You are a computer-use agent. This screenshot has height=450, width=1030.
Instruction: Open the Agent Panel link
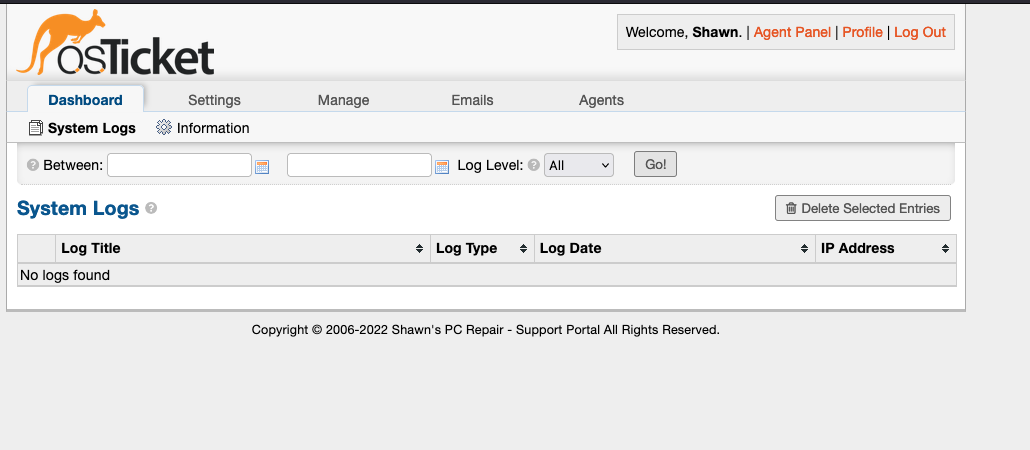pos(792,32)
